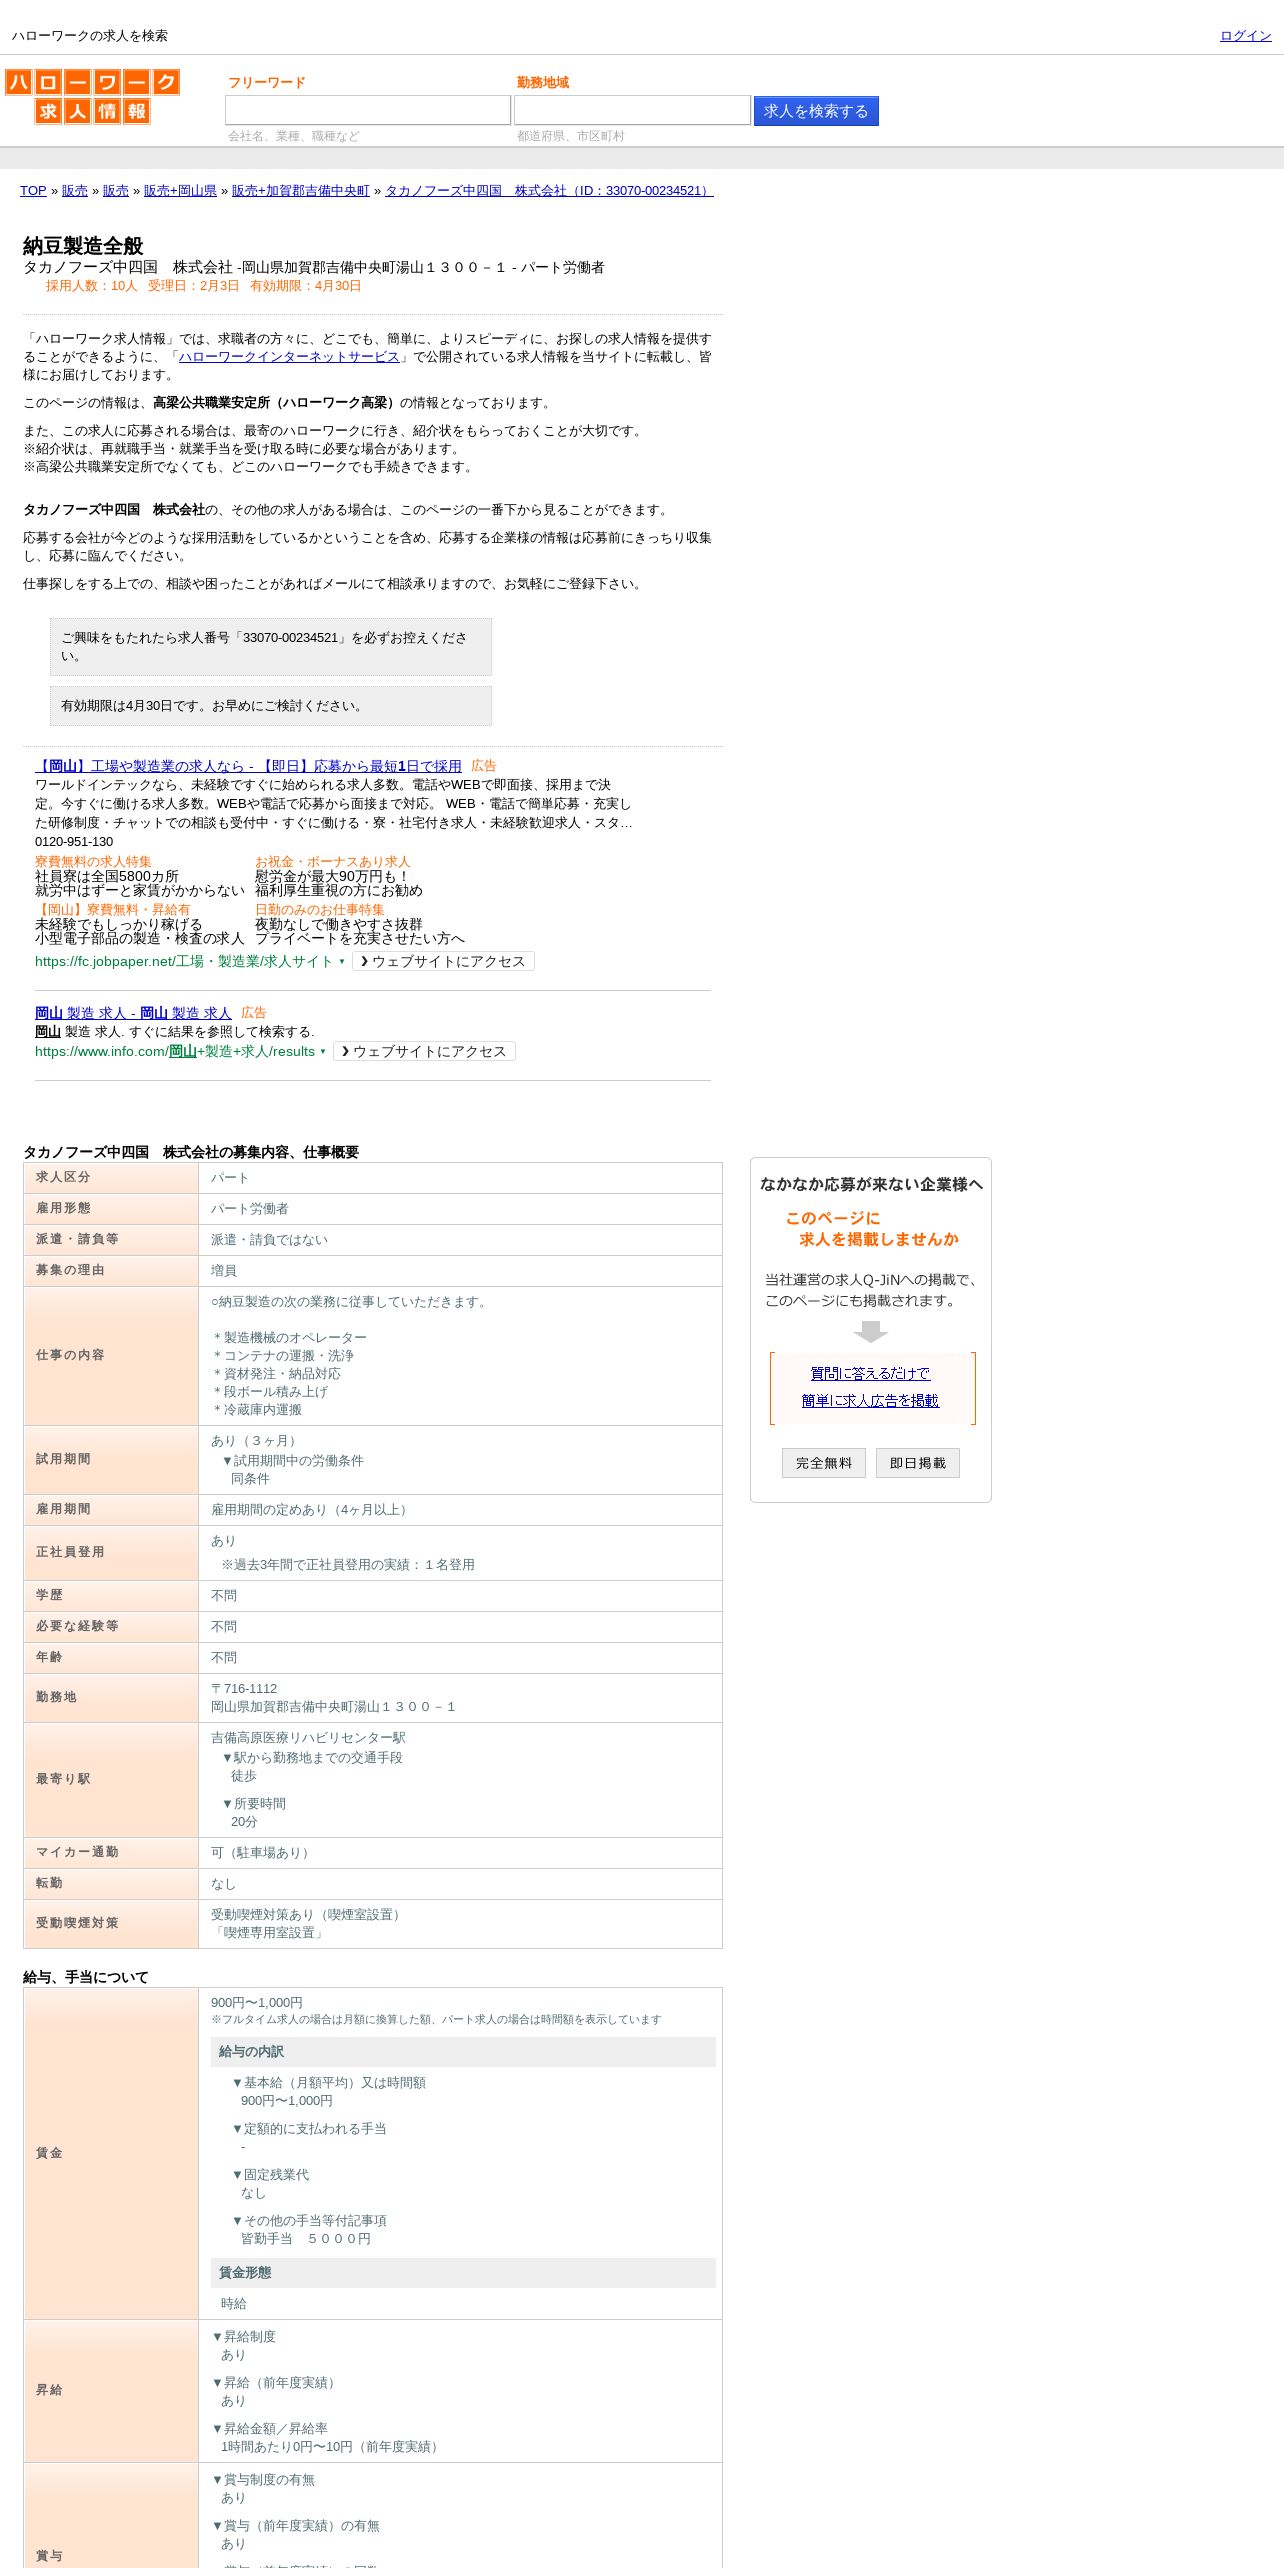
Task: Click the down arrow graphic in sidebar
Action: point(871,1332)
